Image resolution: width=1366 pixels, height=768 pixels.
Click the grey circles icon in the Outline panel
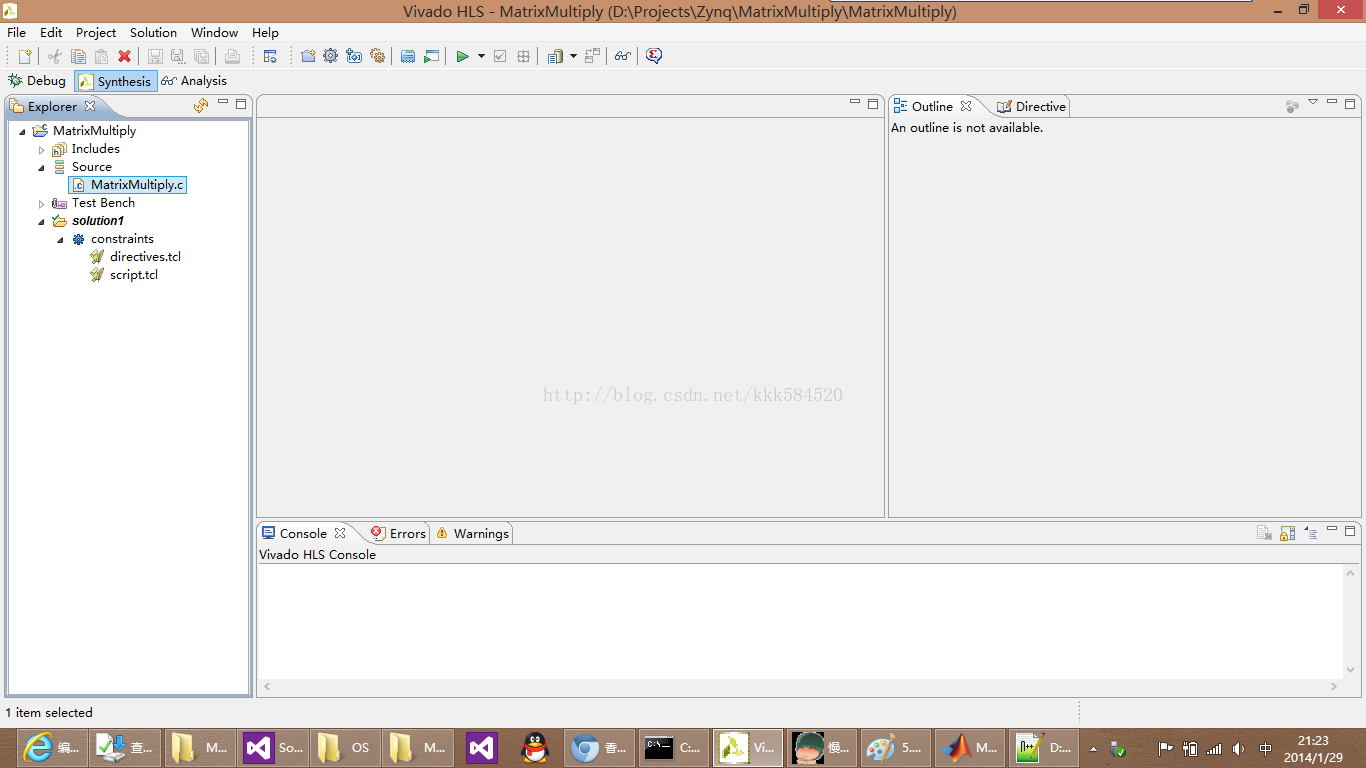[x=1292, y=105]
